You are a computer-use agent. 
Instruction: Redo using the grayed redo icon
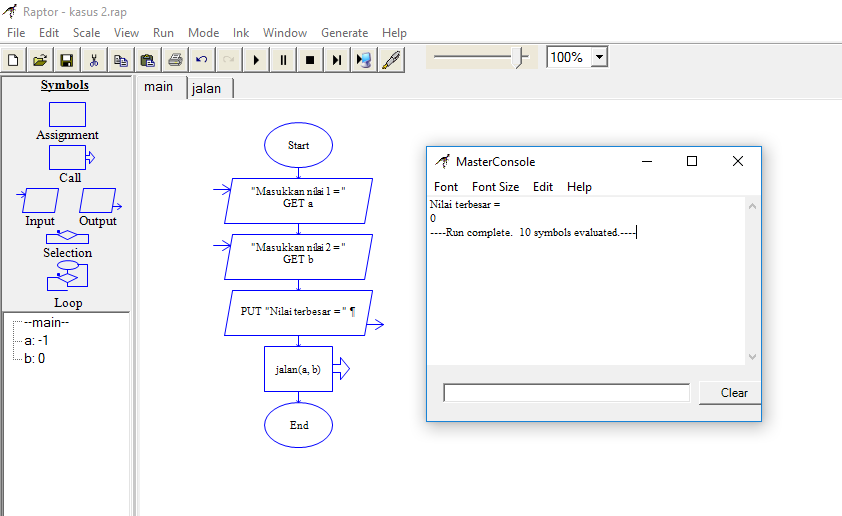(229, 60)
